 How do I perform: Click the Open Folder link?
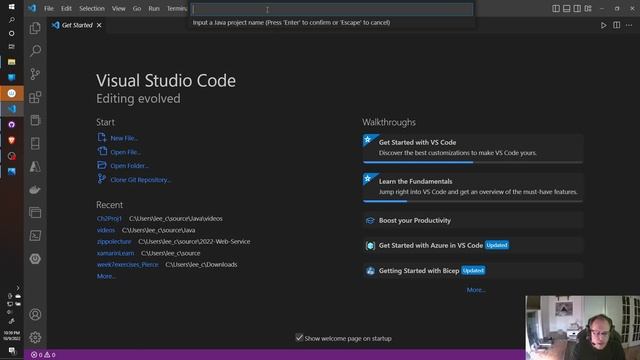[129, 166]
